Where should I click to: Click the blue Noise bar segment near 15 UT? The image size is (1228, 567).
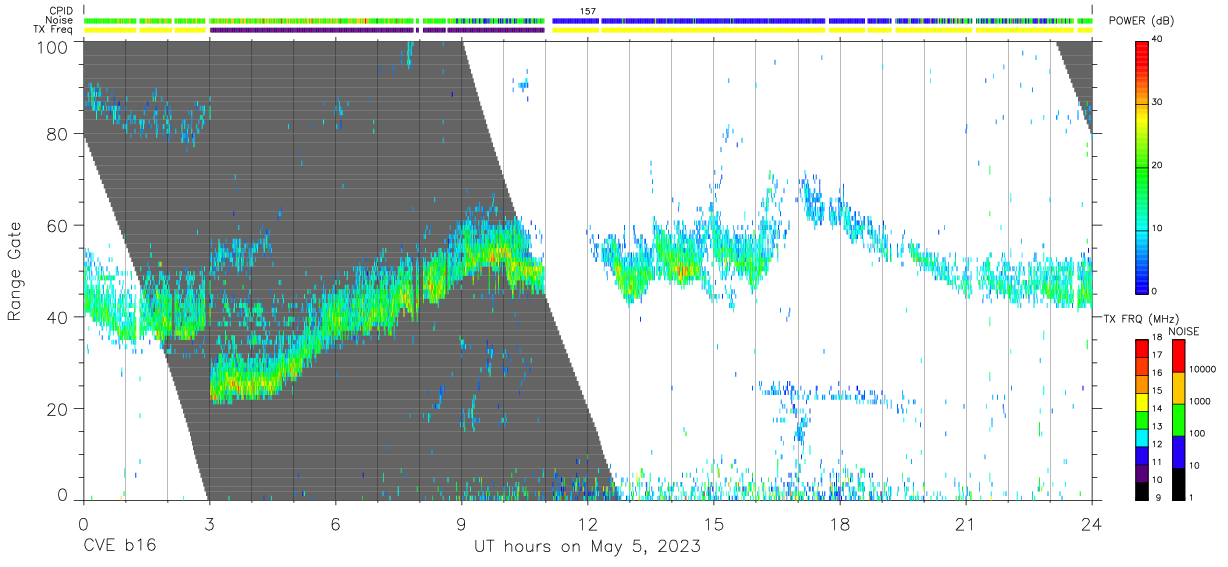[x=713, y=20]
